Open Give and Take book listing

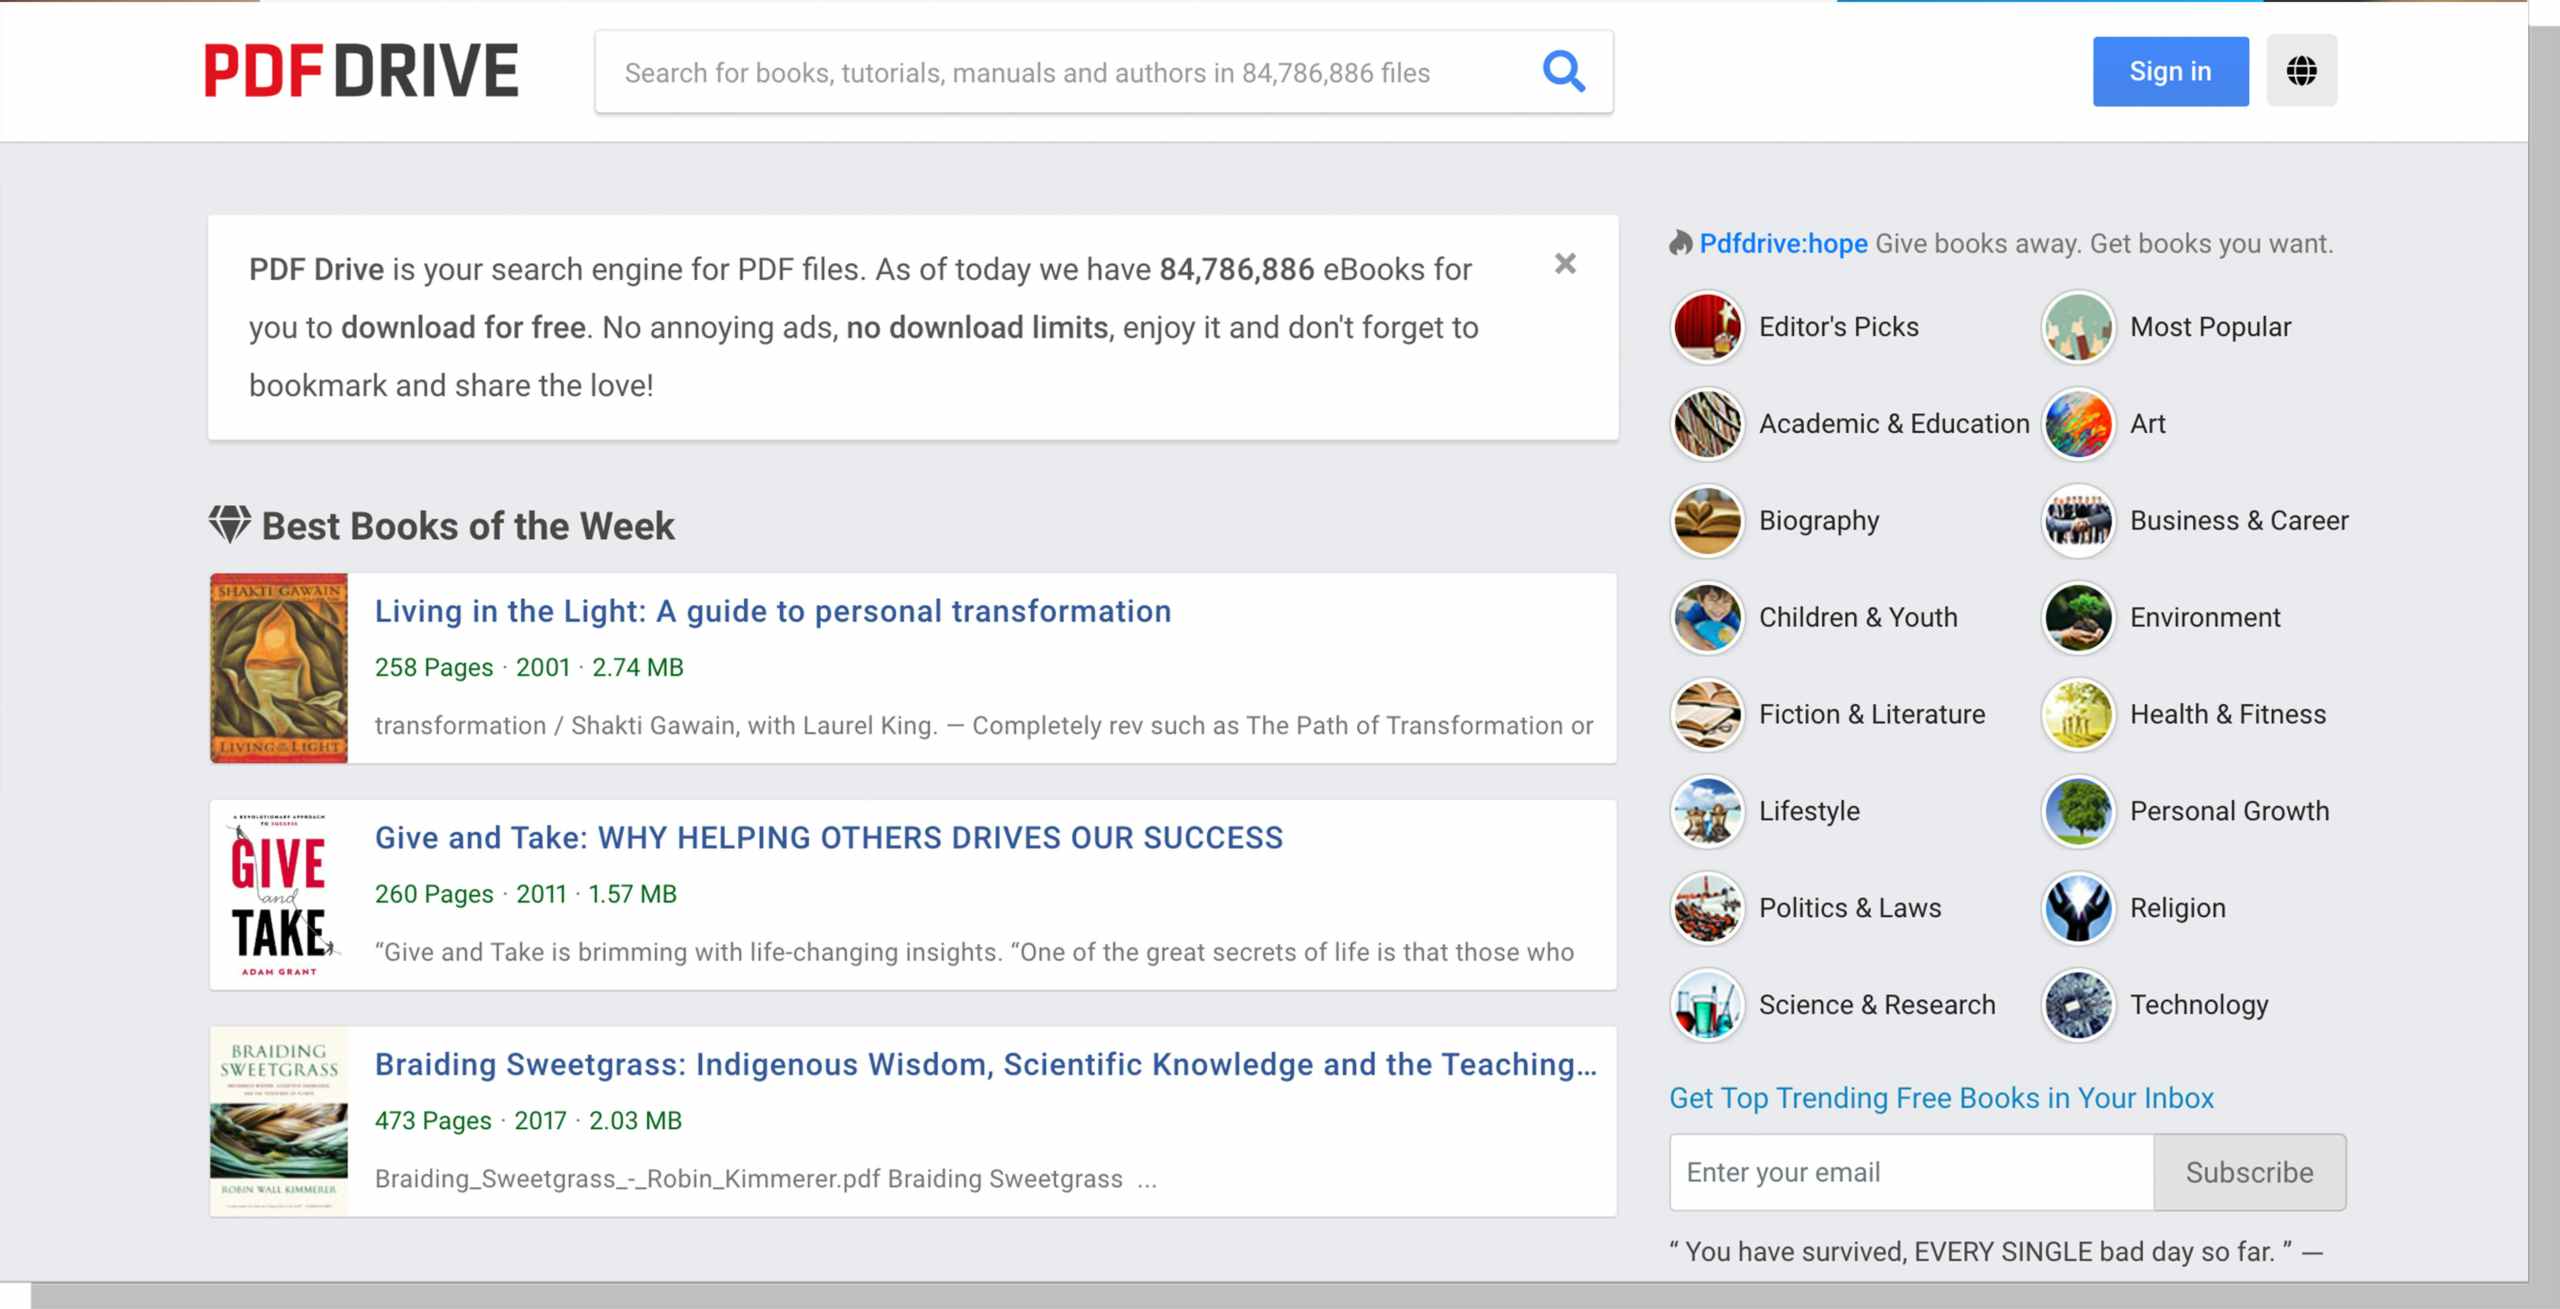coord(828,838)
